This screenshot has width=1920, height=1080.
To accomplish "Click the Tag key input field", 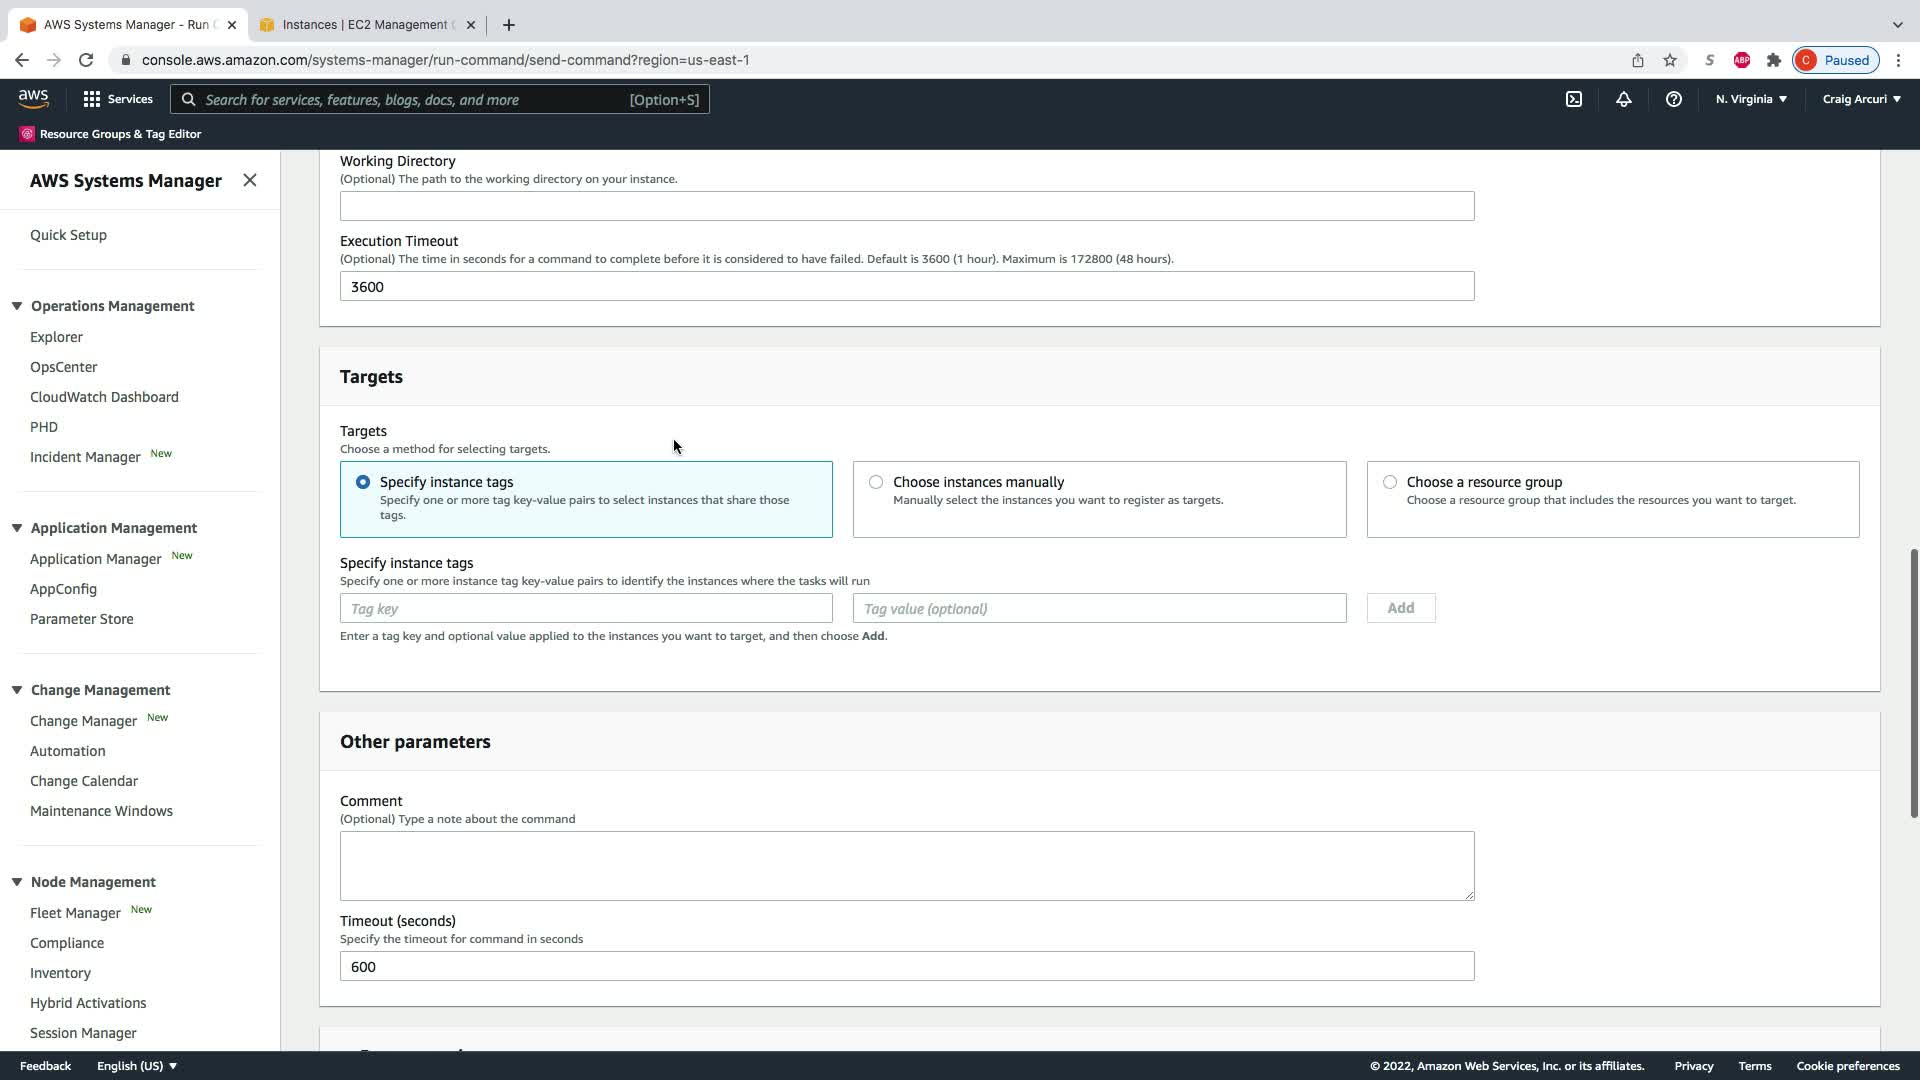I will (586, 608).
